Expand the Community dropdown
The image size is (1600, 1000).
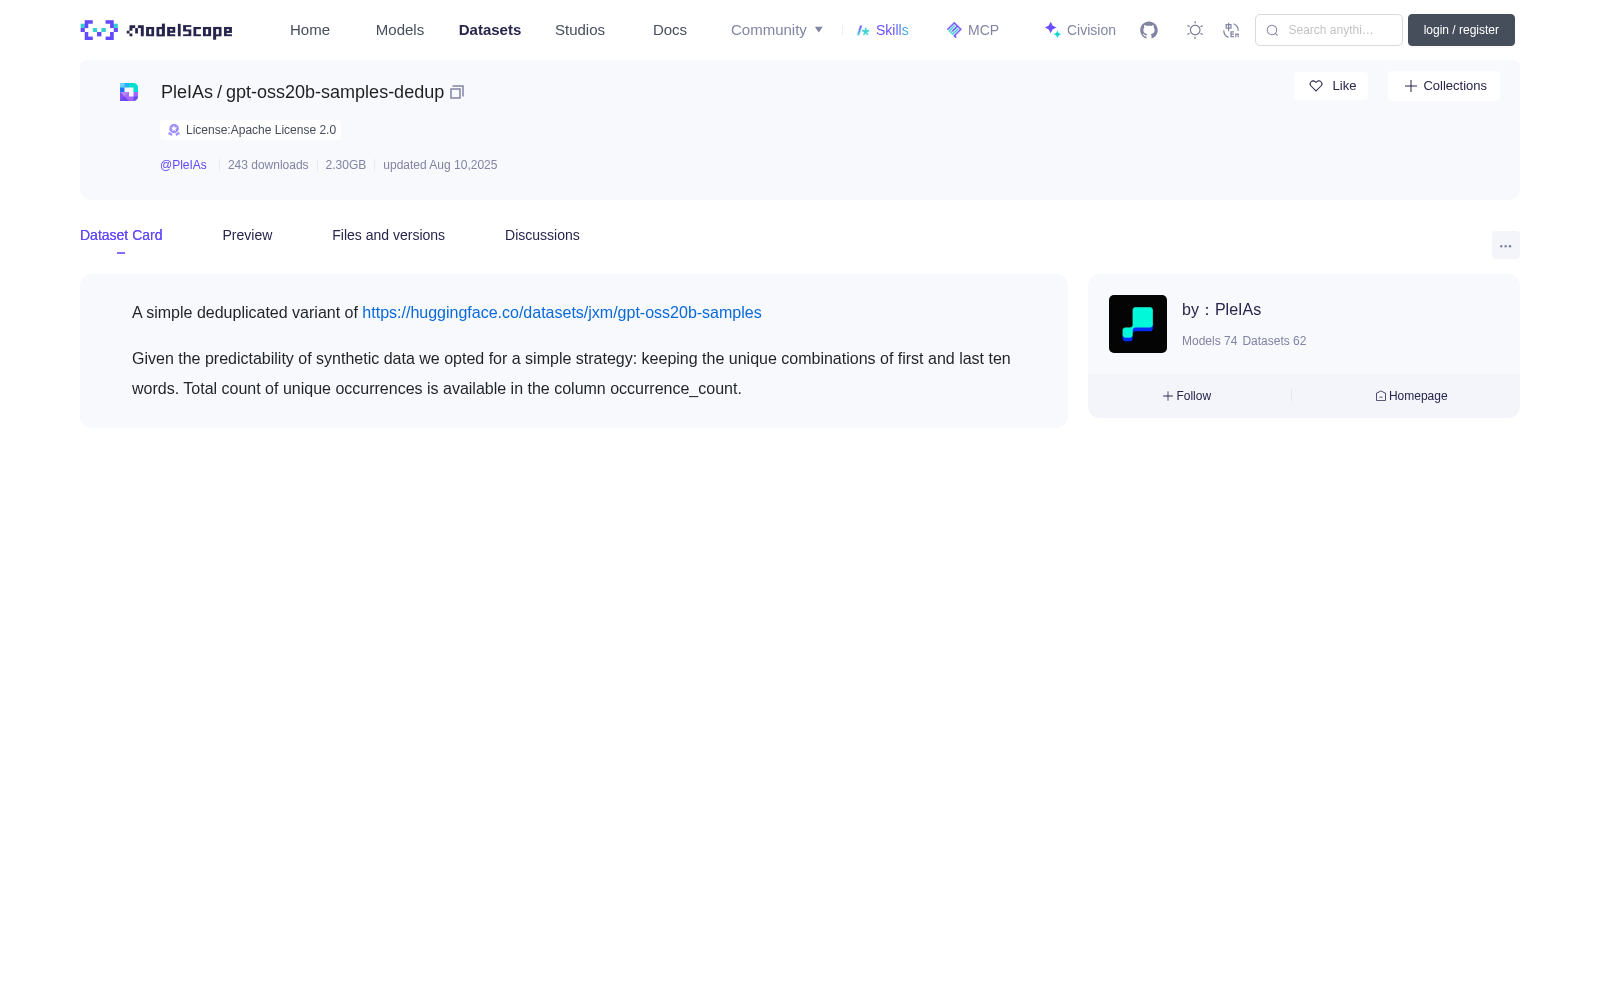(777, 30)
